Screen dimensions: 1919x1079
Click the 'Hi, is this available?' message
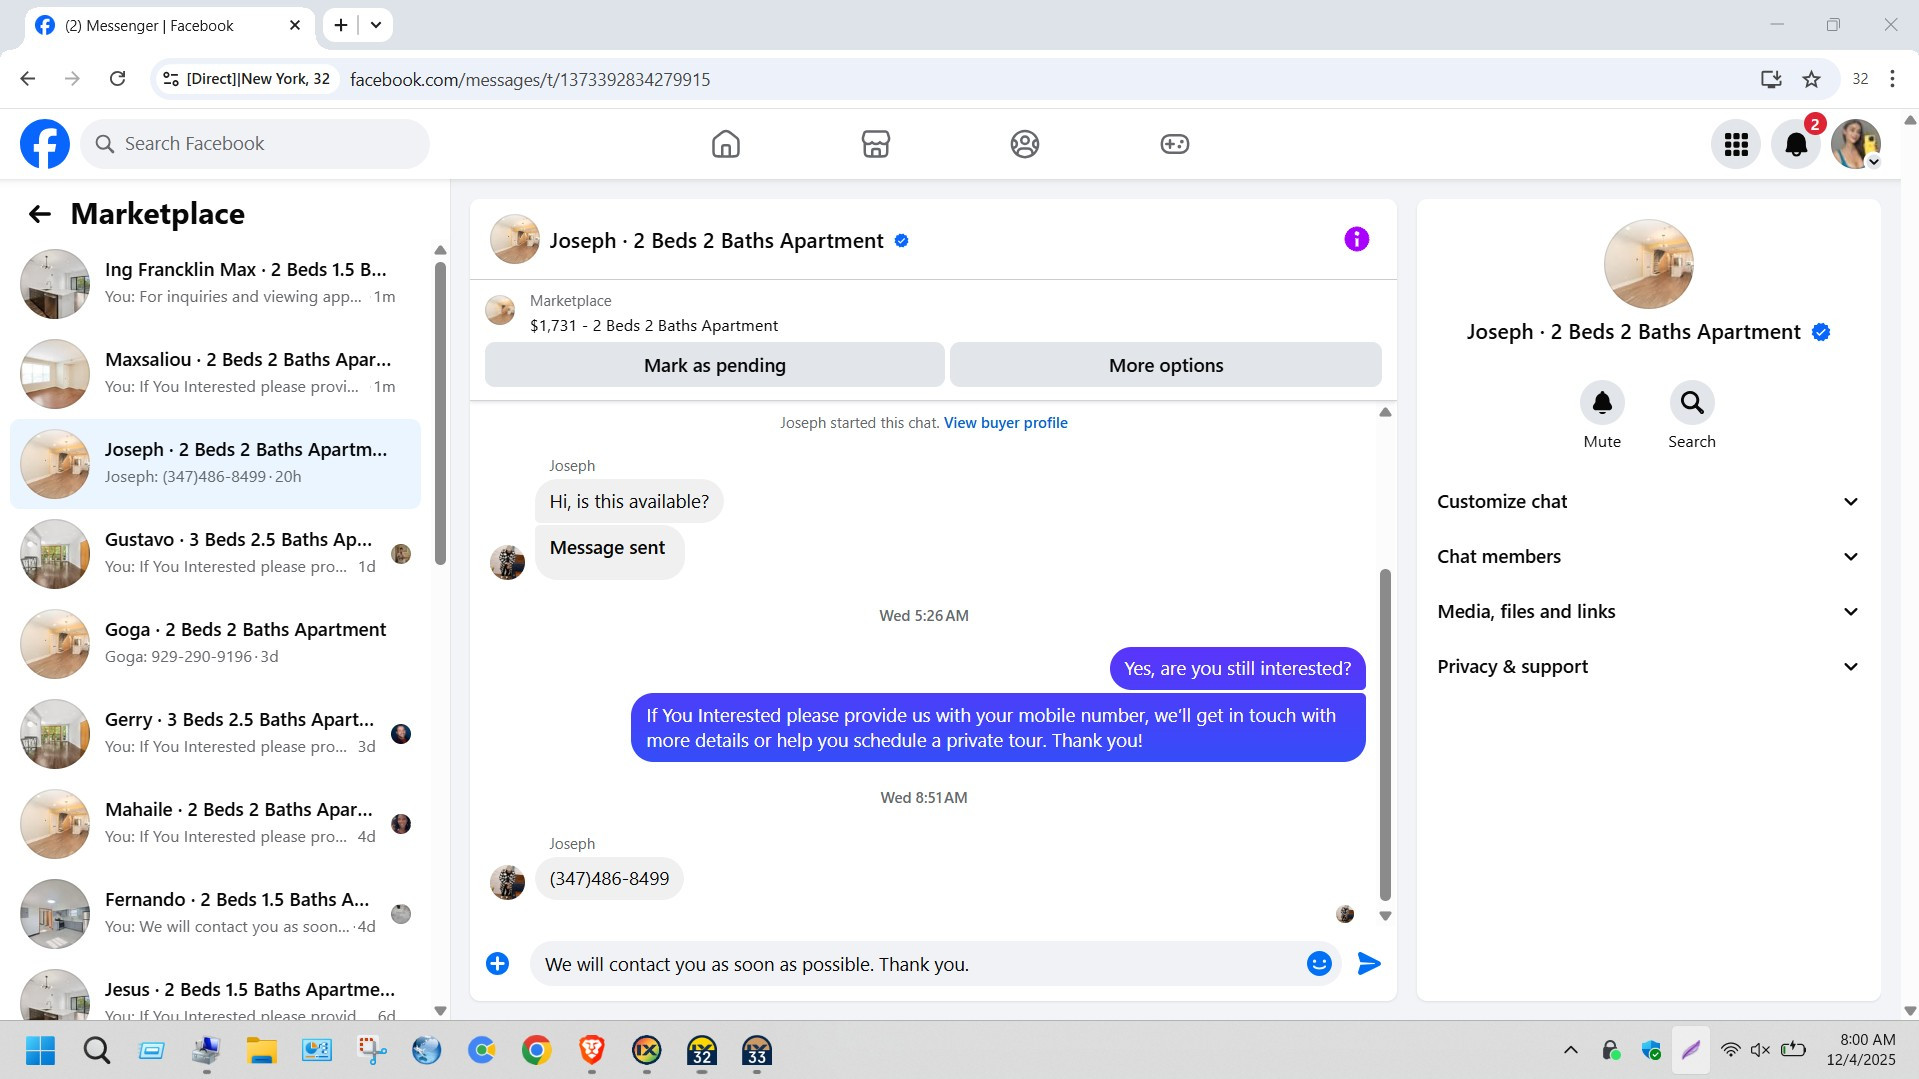tap(629, 502)
